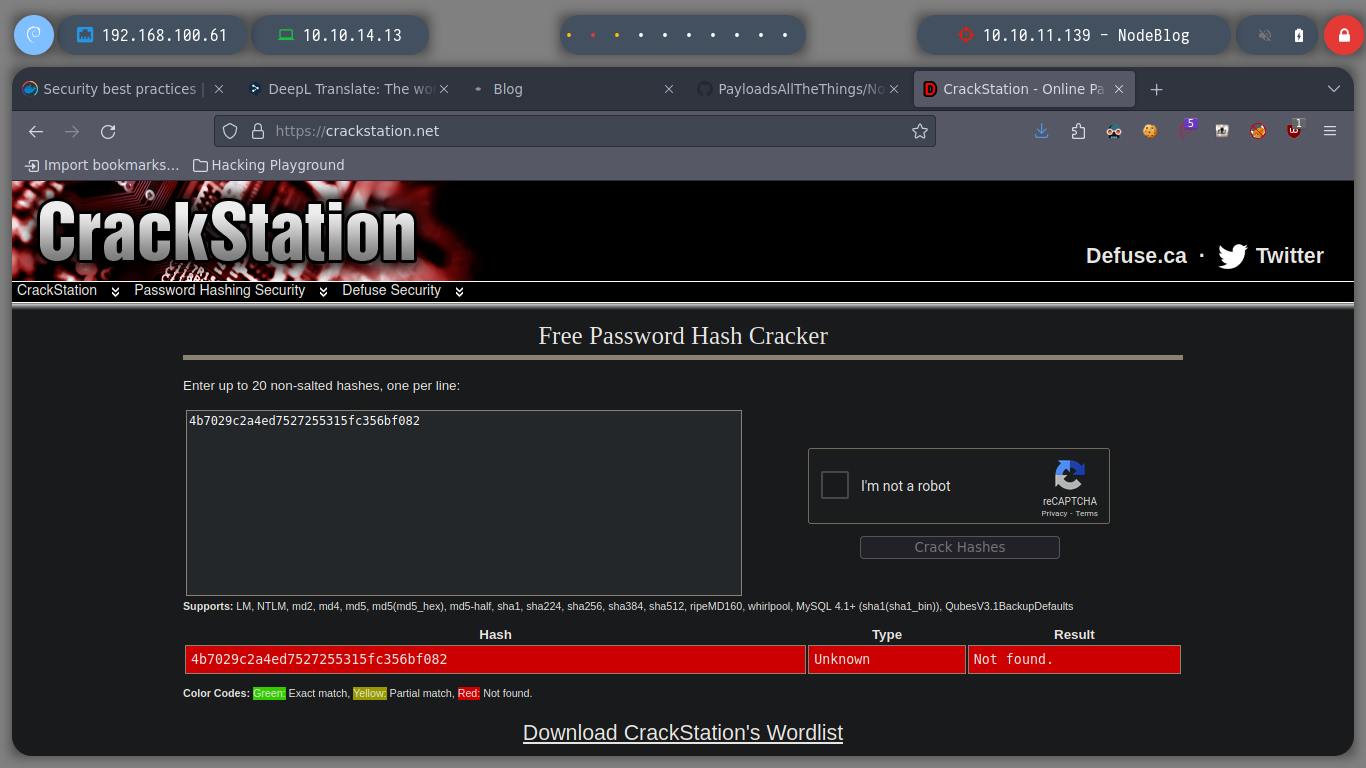
Task: Click the Green color code swatch
Action: [x=269, y=693]
